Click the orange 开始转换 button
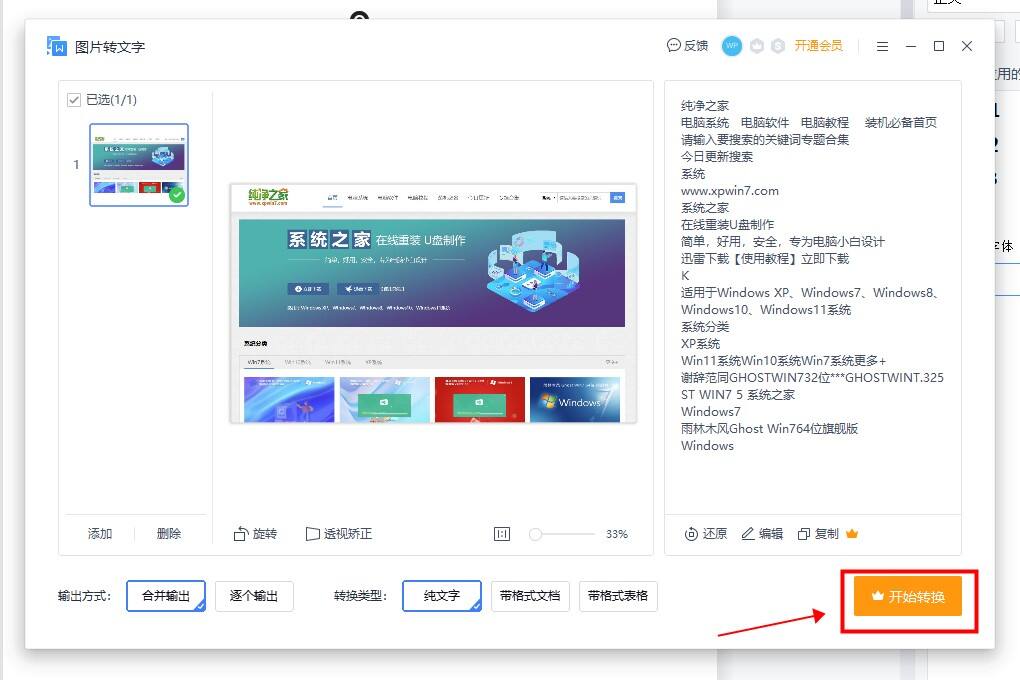This screenshot has height=680, width=1020. click(908, 596)
